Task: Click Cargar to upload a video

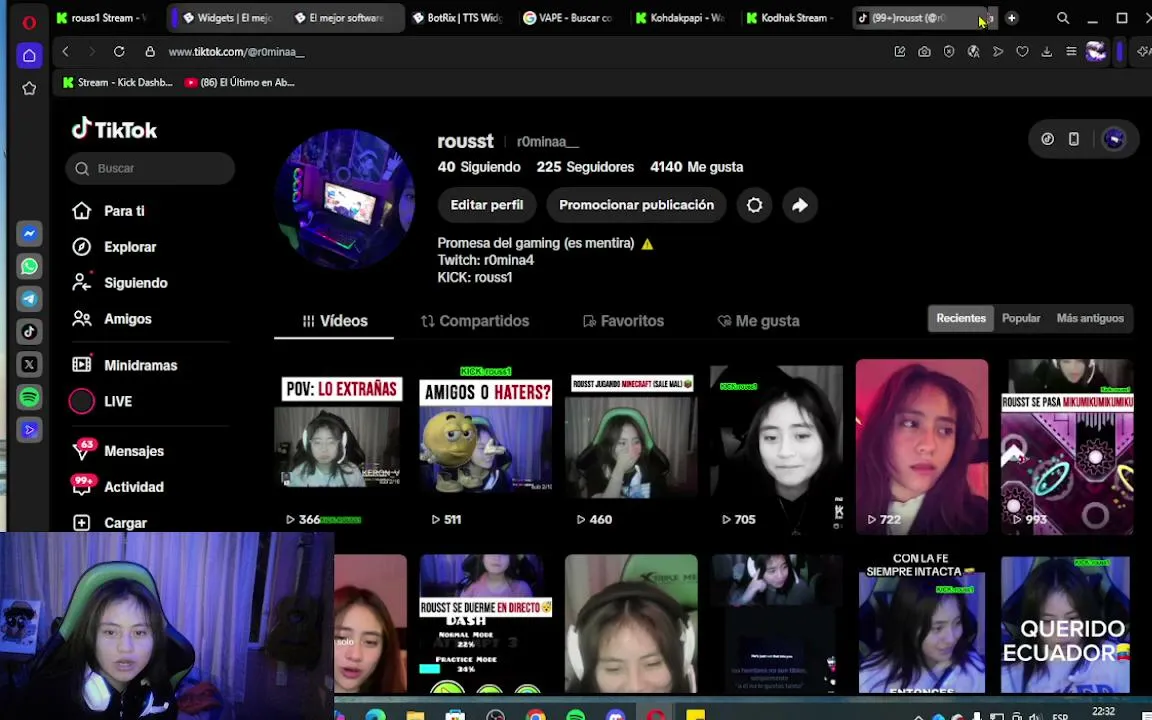Action: tap(109, 523)
